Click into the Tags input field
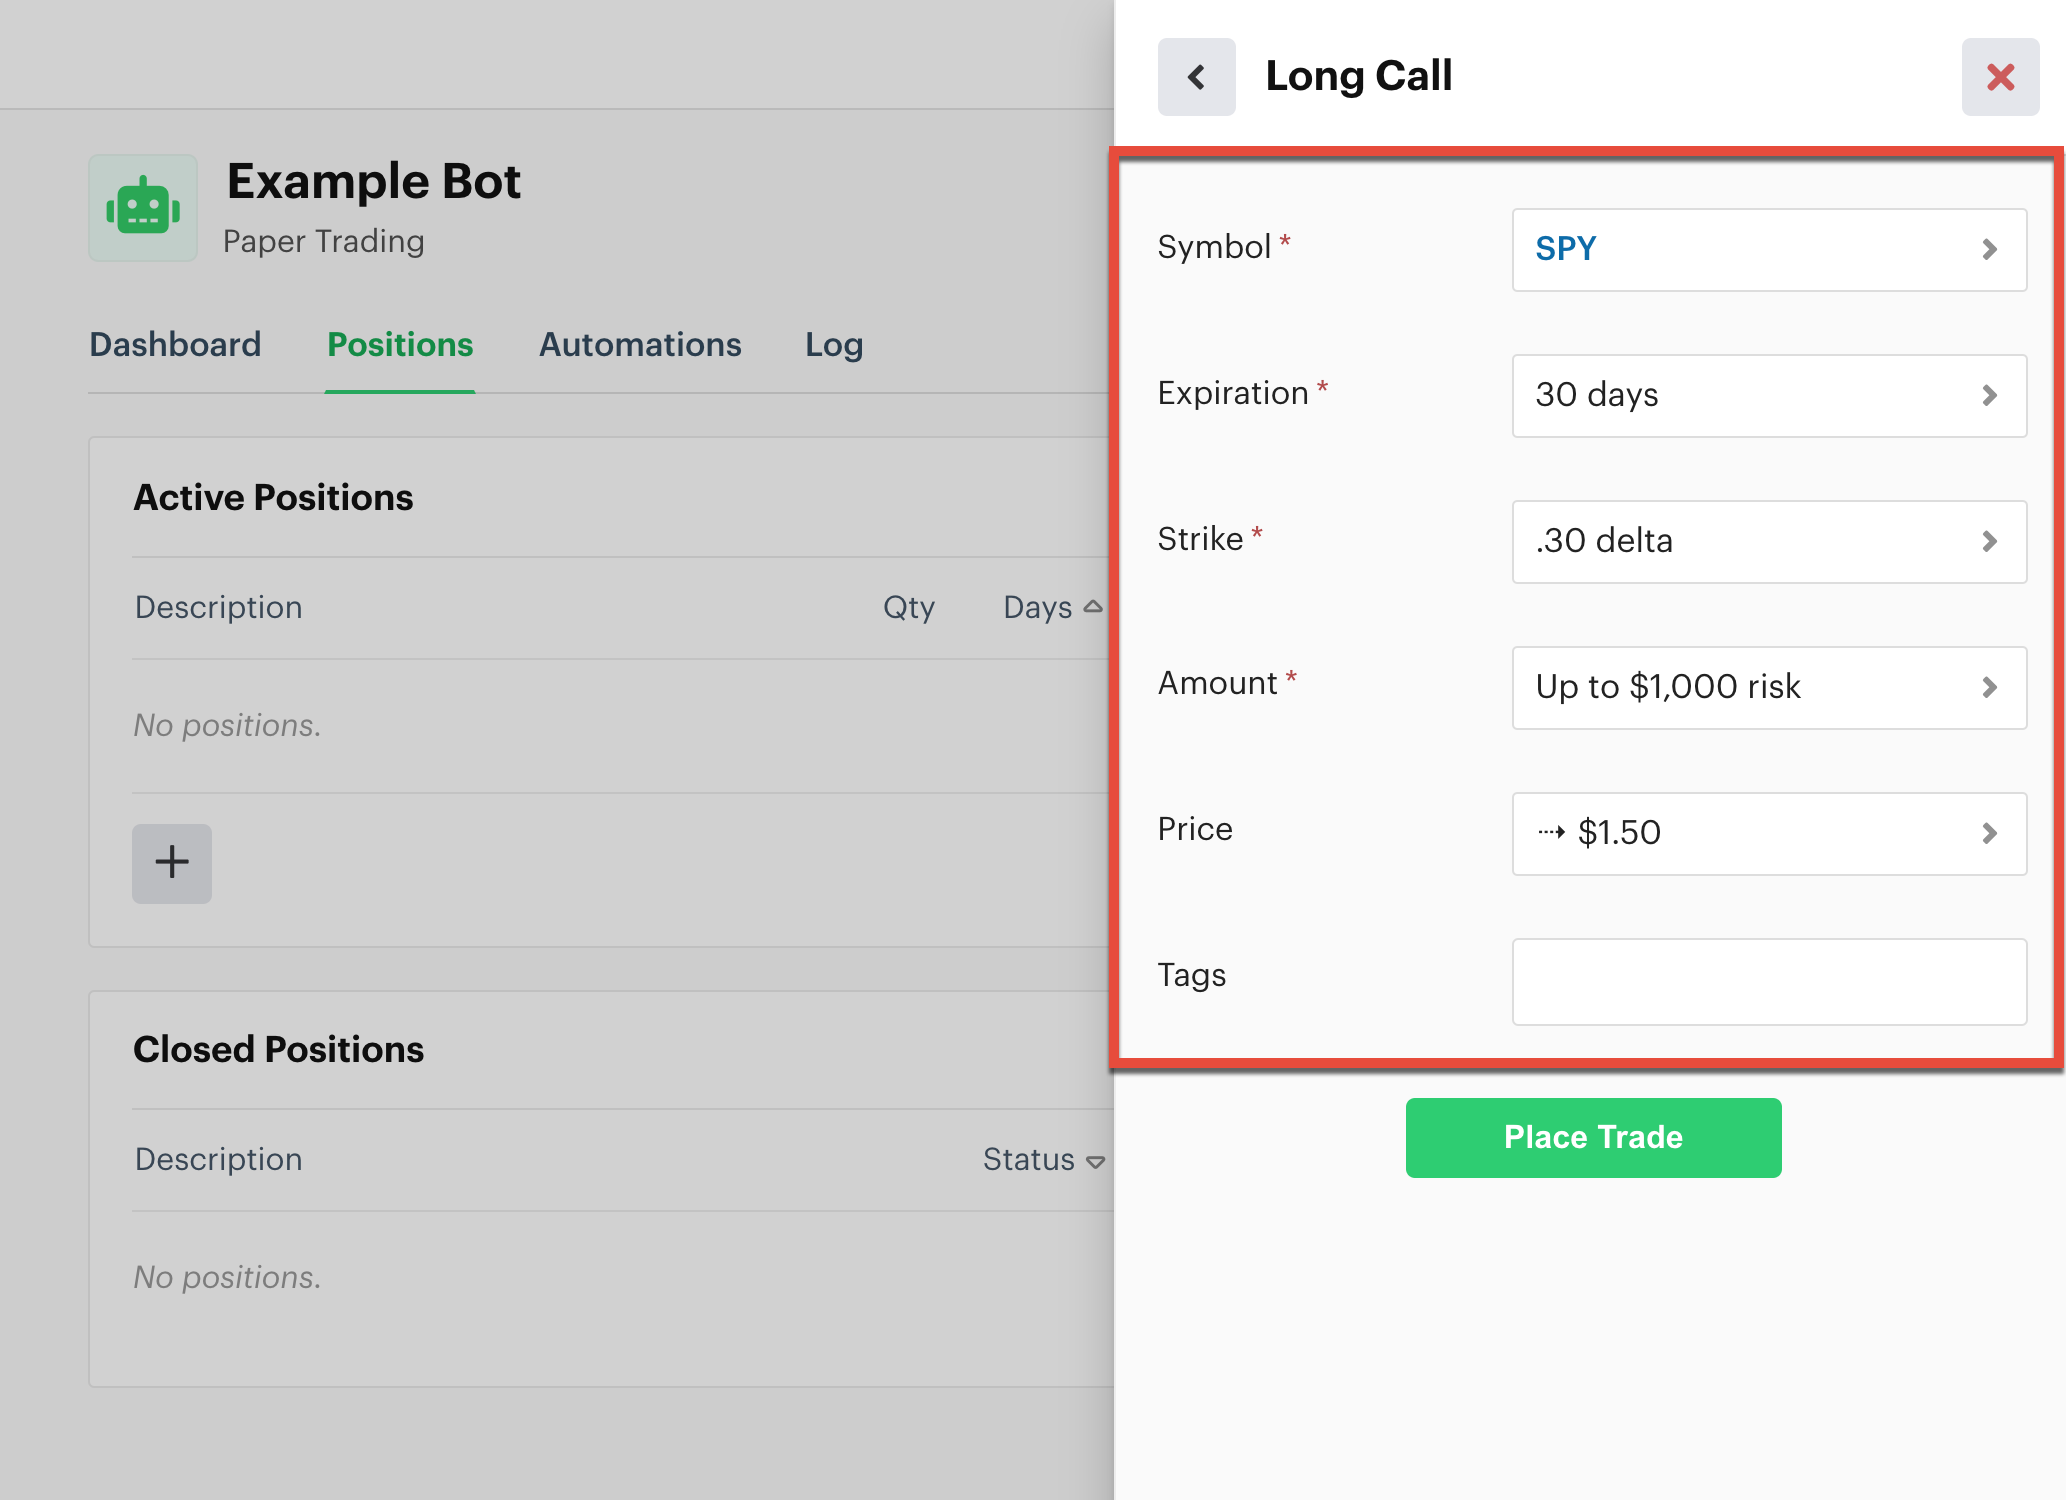Viewport: 2066px width, 1500px height. (1769, 982)
